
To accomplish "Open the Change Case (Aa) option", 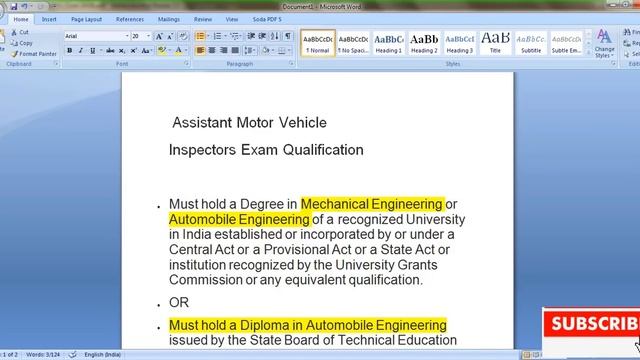I will pos(146,51).
